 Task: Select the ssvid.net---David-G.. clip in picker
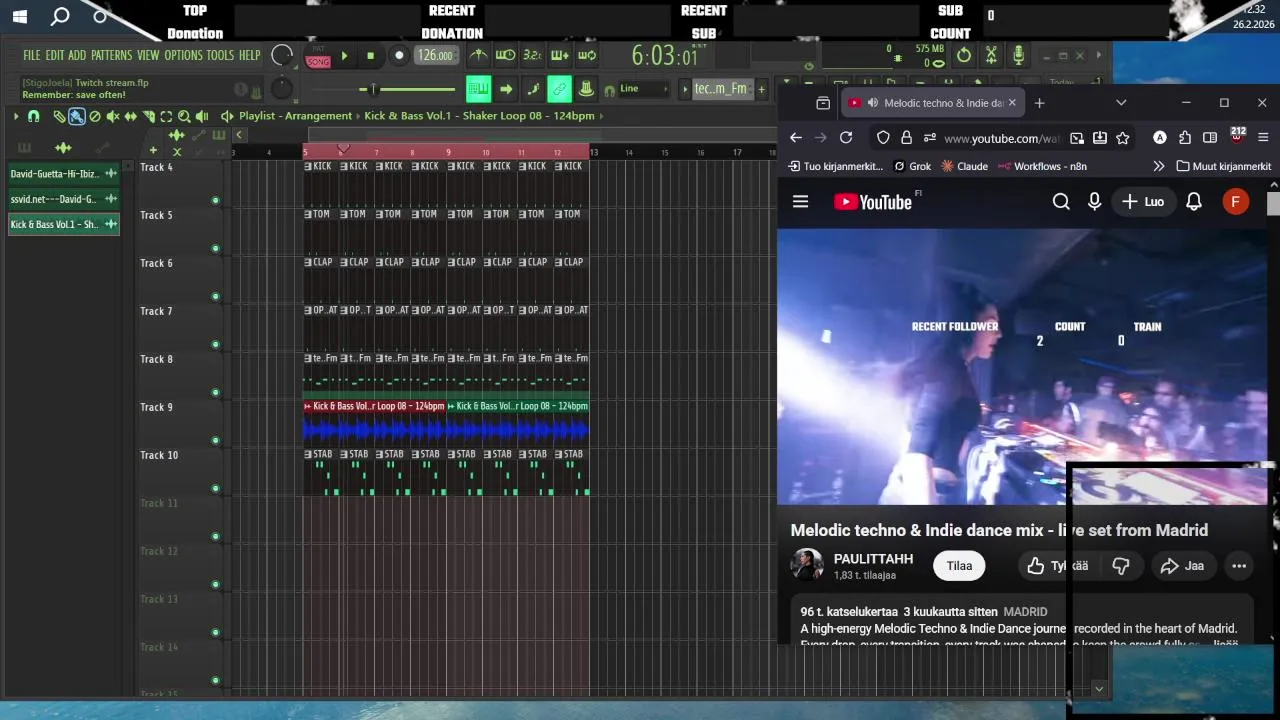64,199
